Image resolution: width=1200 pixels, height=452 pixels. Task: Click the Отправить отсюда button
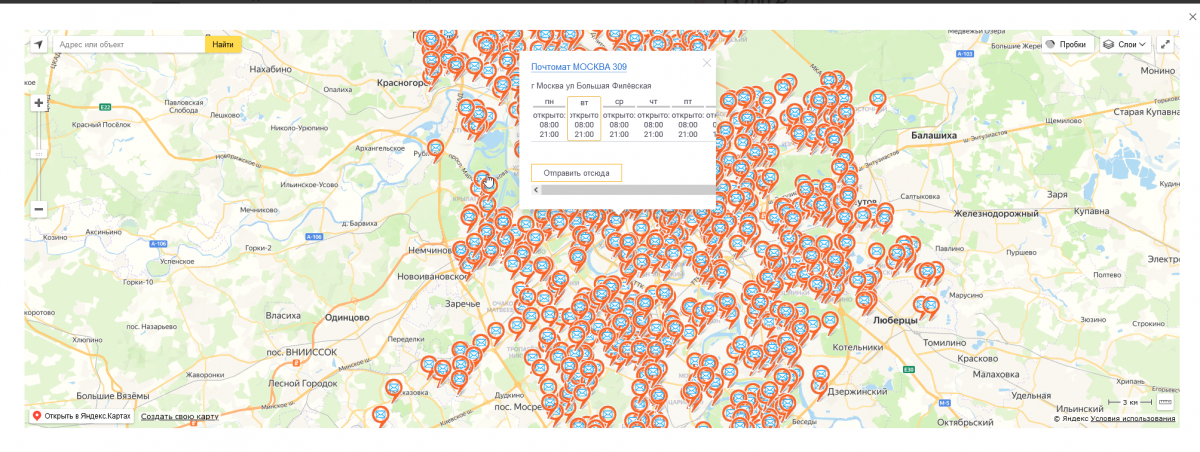576,173
